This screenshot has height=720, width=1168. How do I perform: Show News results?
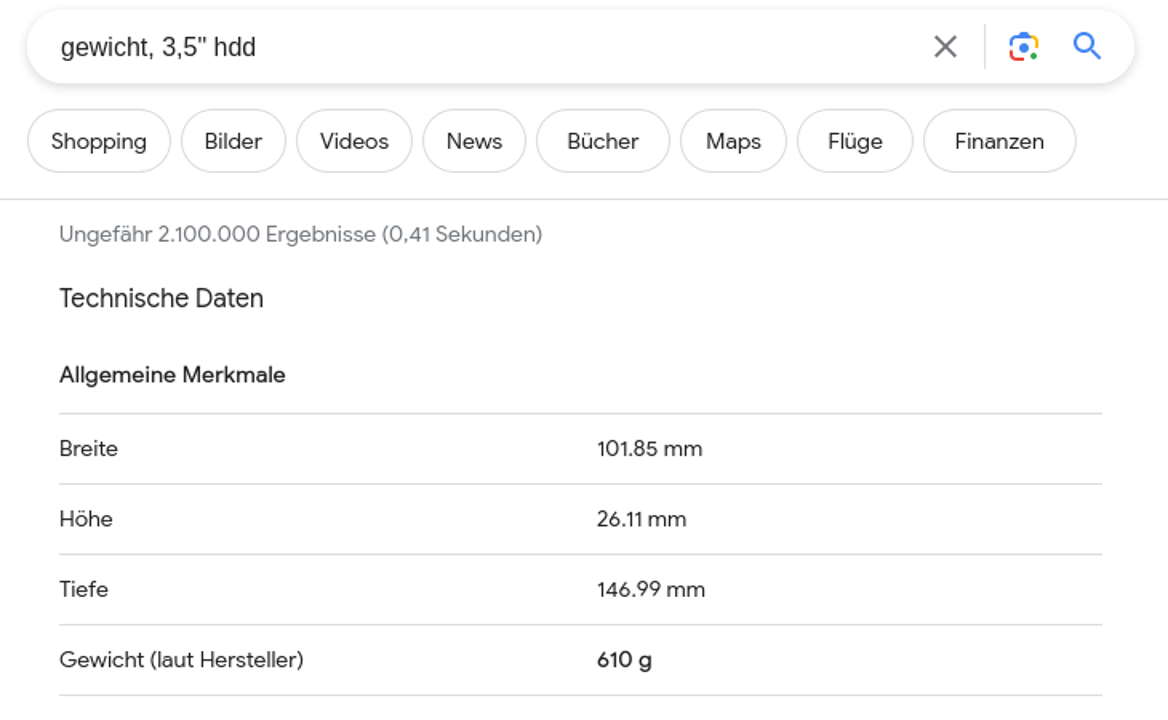(474, 141)
